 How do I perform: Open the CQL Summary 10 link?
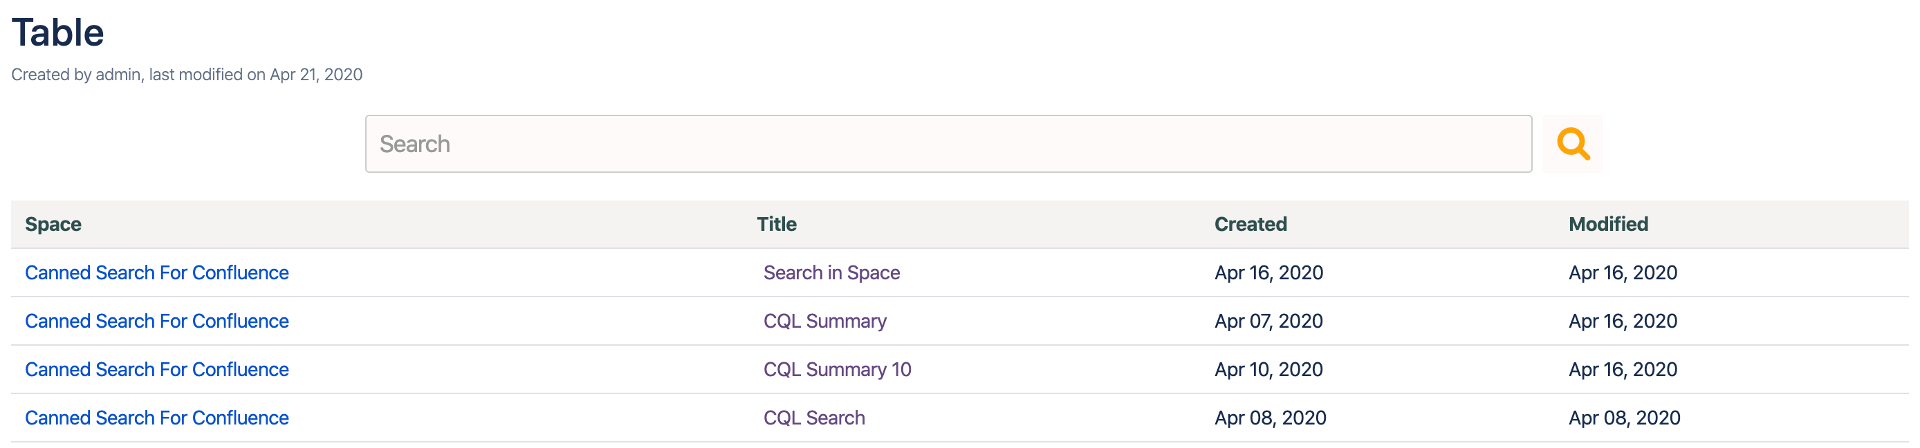(837, 370)
